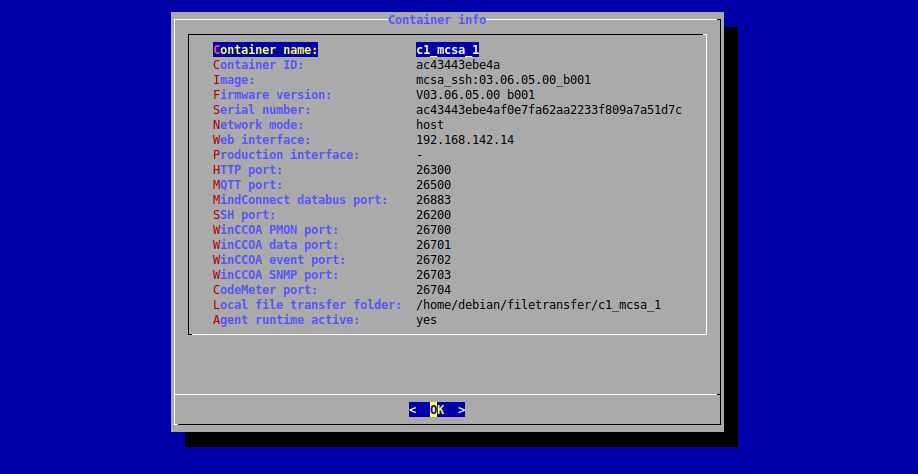Select the highlighted 'Container name:' label
This screenshot has height=474, width=918.
click(x=265, y=50)
